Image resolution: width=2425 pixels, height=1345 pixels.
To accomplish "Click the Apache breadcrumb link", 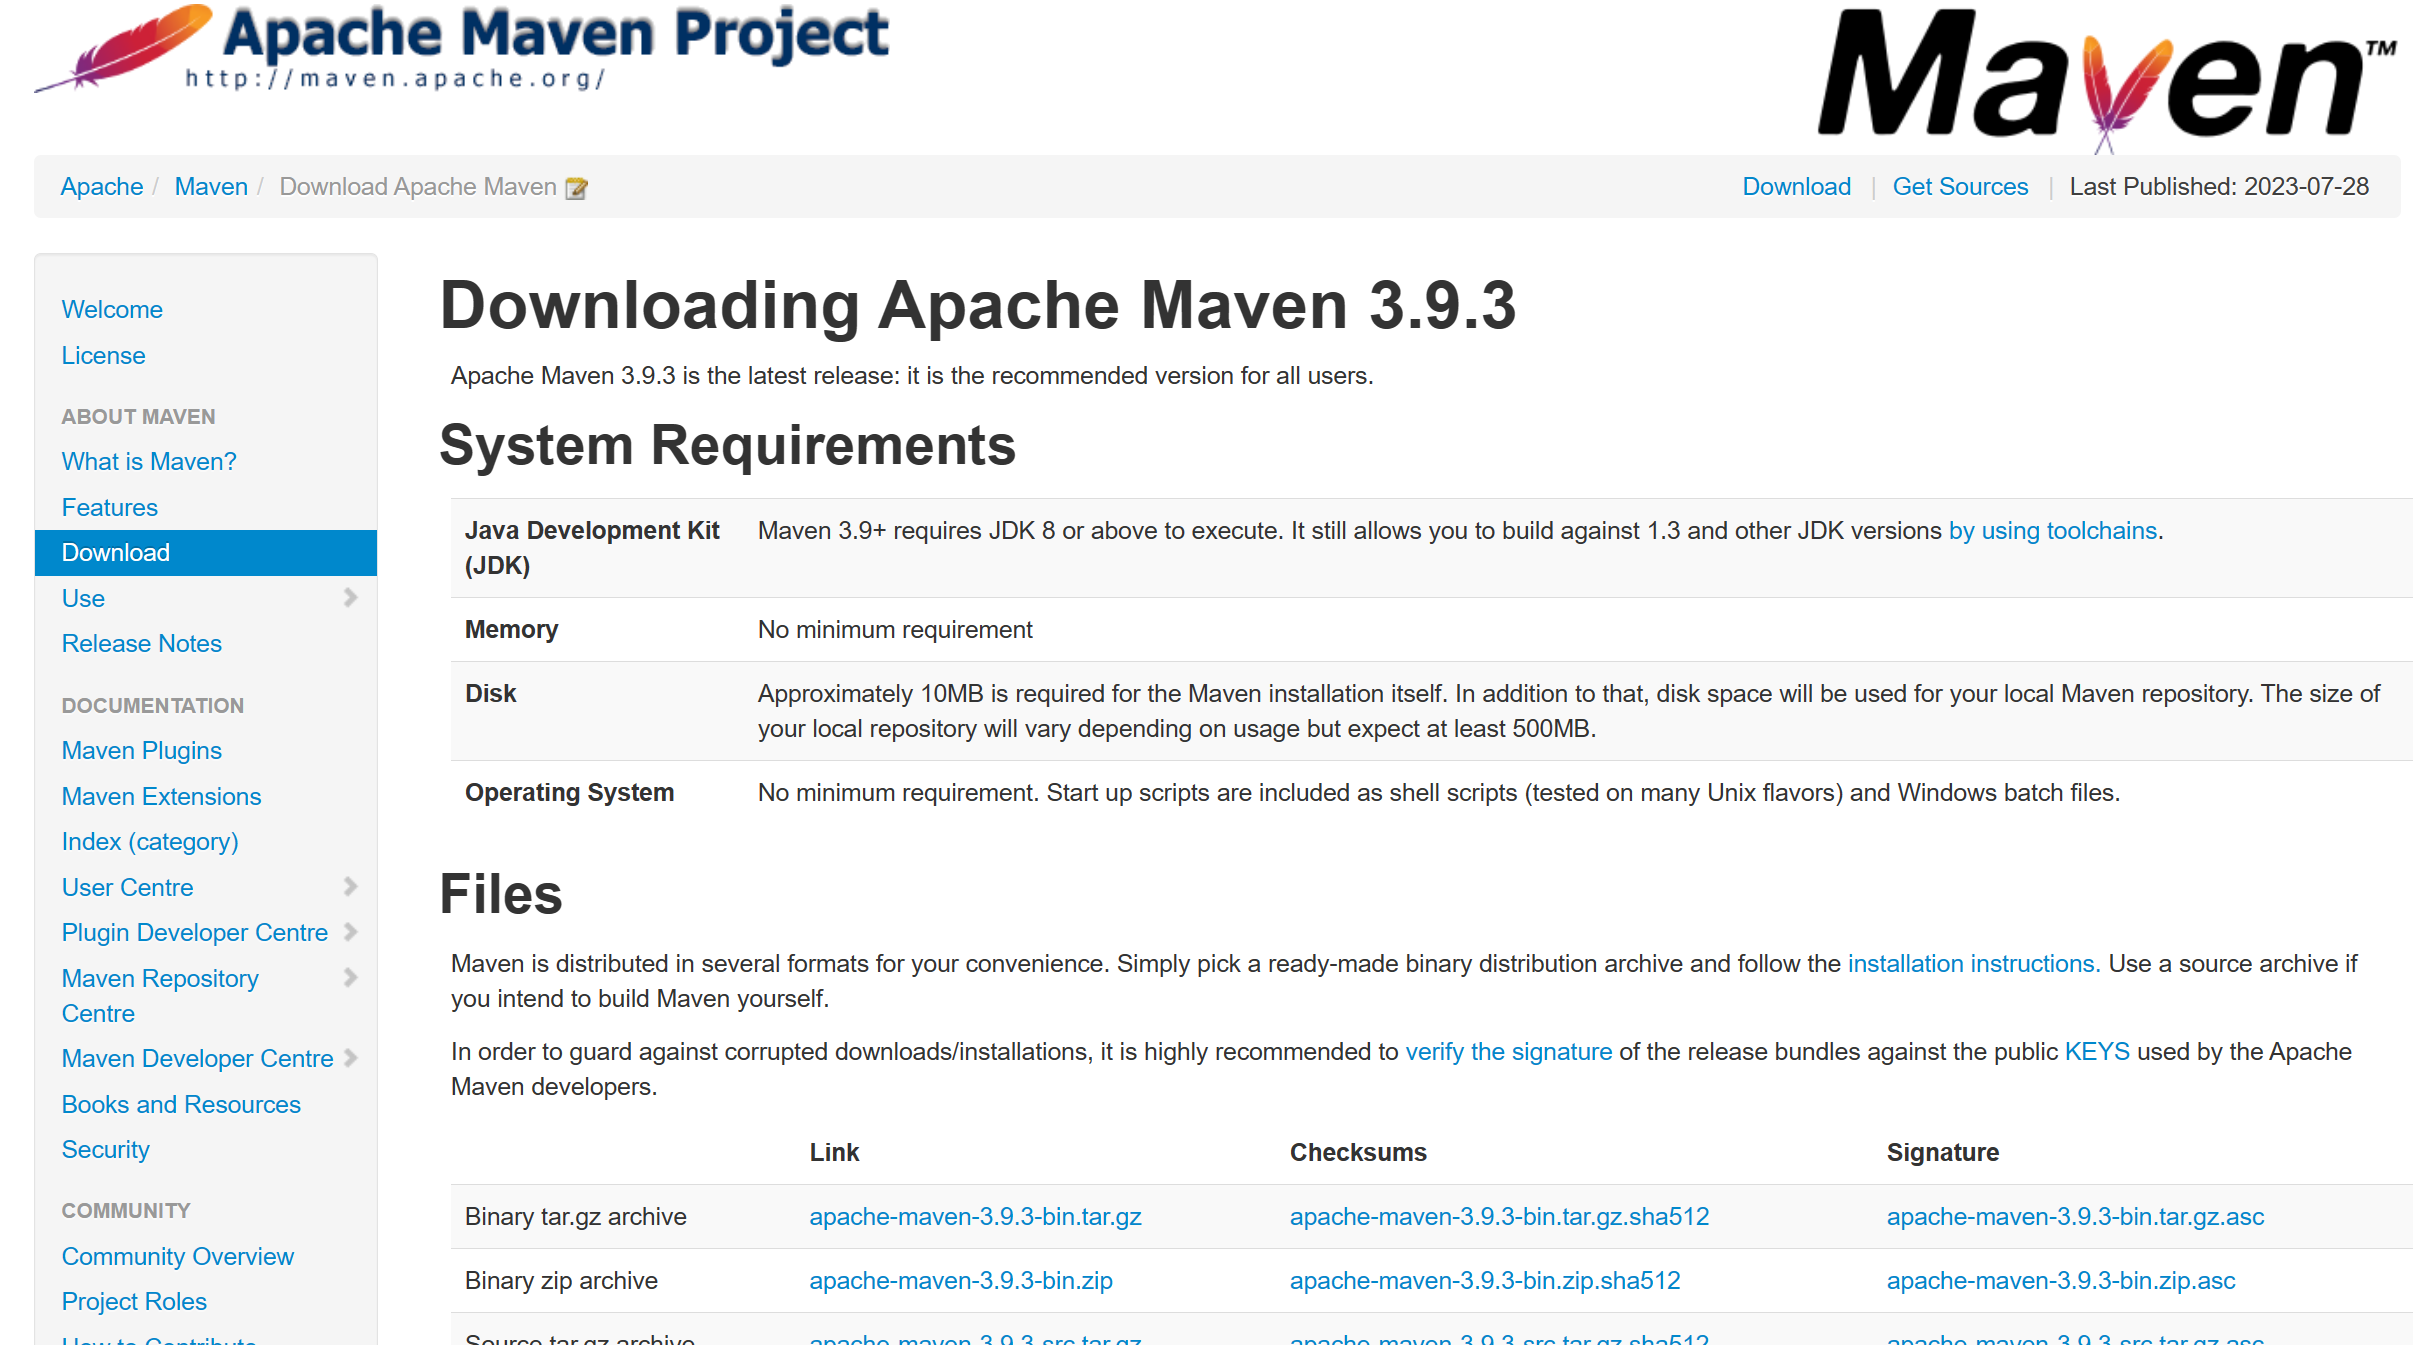I will click(x=101, y=187).
